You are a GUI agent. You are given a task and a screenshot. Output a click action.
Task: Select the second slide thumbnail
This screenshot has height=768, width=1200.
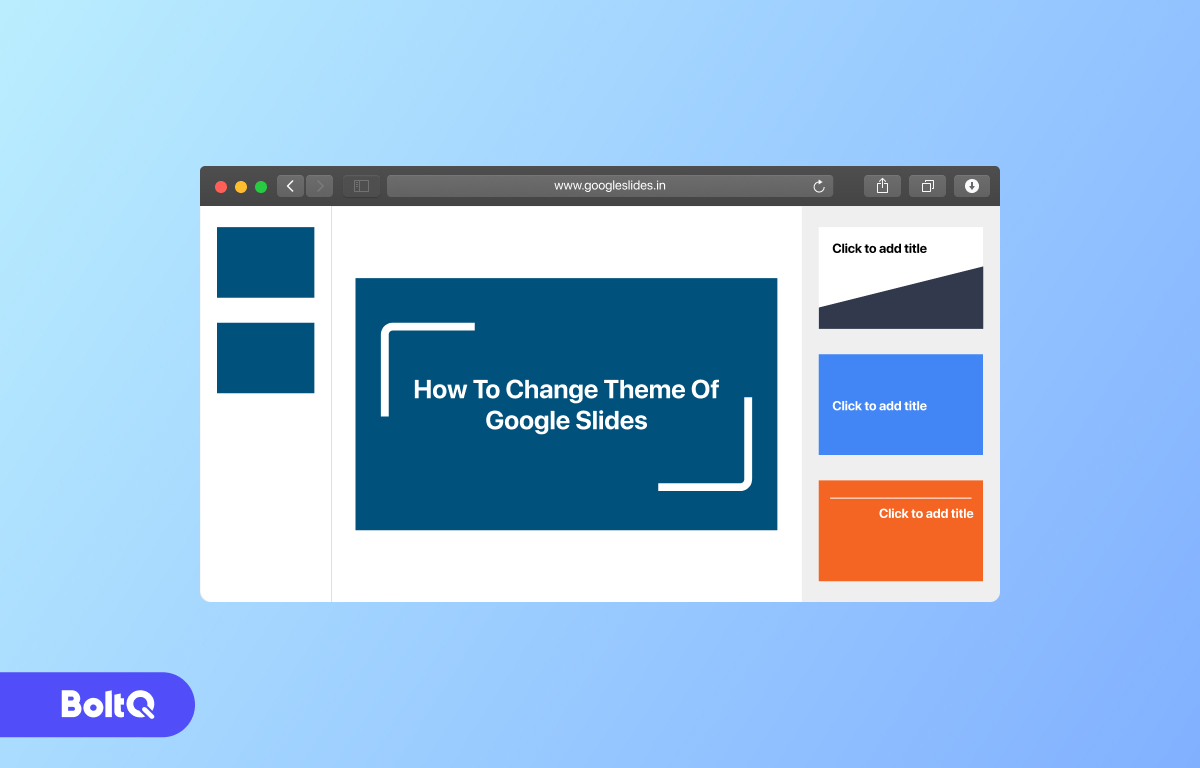click(x=265, y=357)
